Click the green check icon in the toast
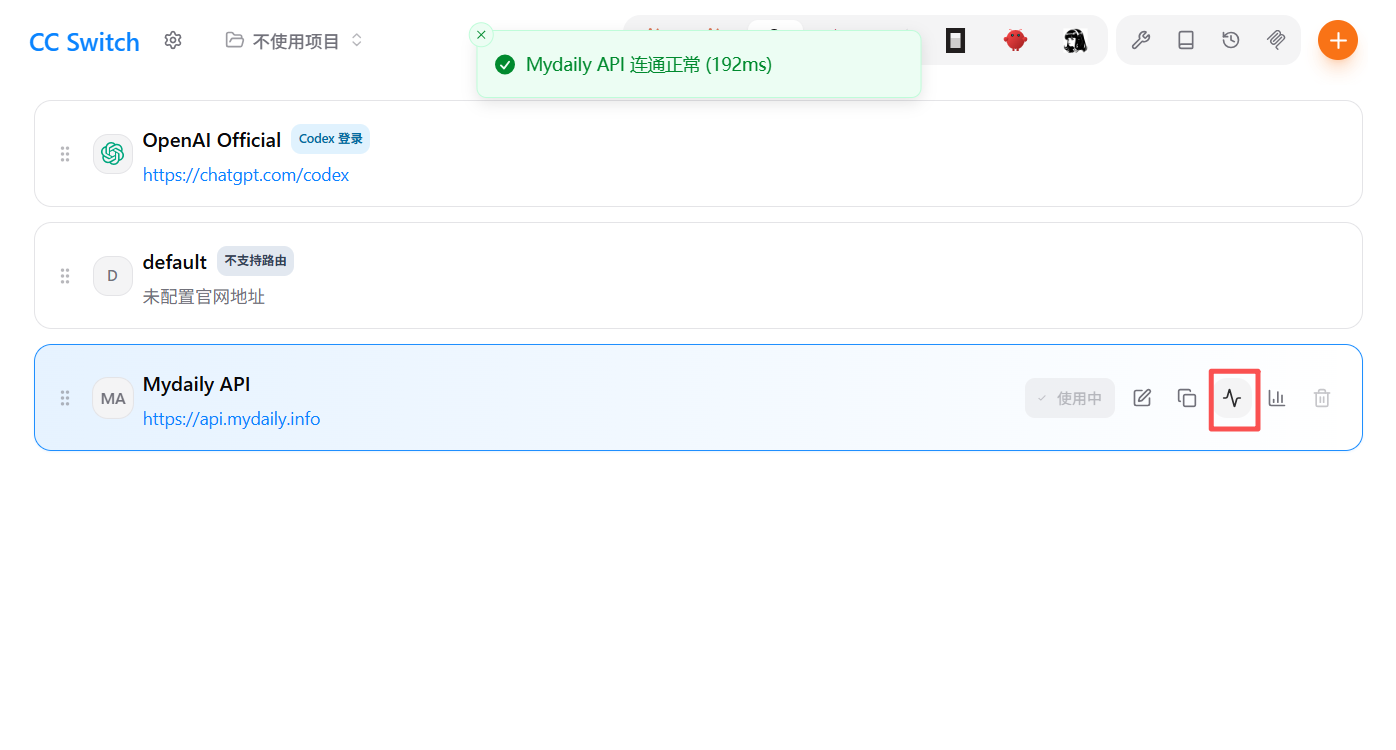The height and width of the screenshot is (750, 1396). click(x=505, y=65)
